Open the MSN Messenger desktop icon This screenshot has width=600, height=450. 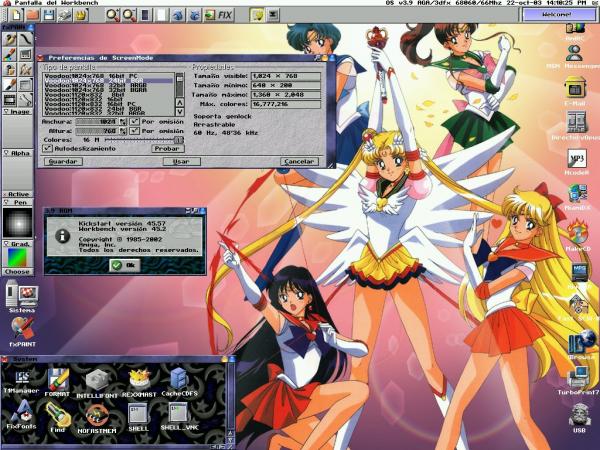(574, 57)
